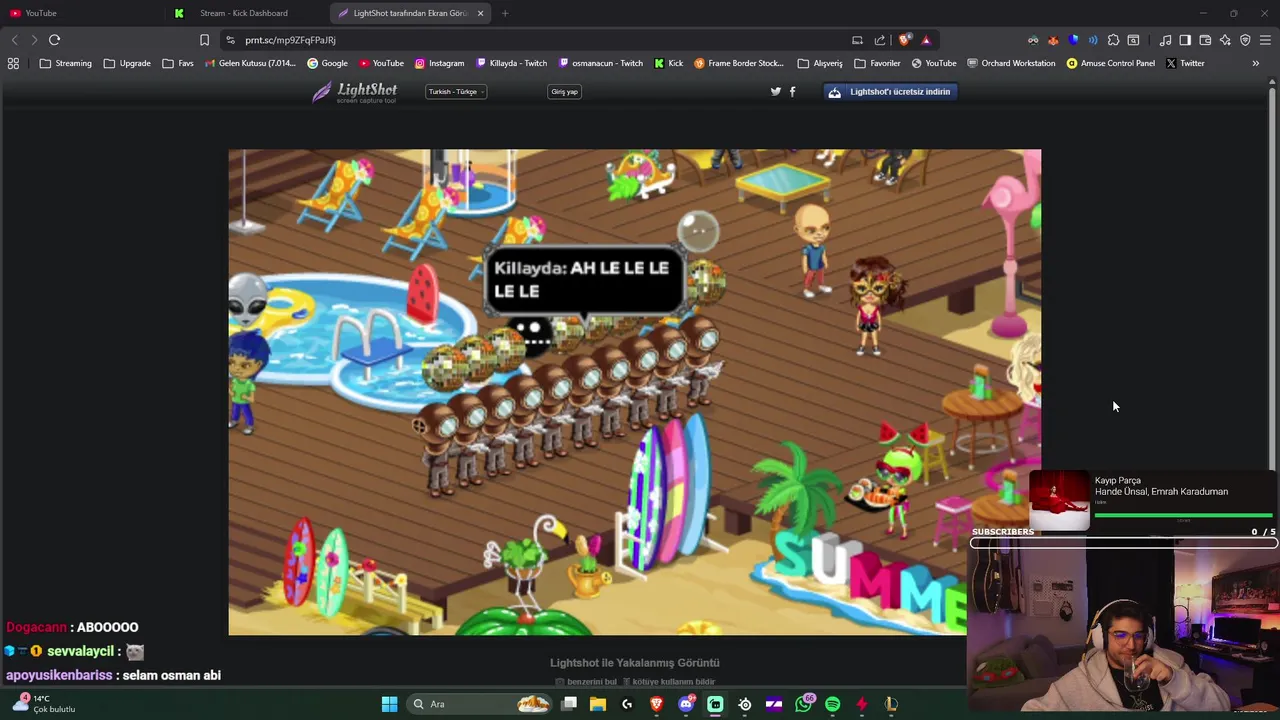Open the Instagram bookmark
Screen dimensions: 1280x720
(x=439, y=63)
